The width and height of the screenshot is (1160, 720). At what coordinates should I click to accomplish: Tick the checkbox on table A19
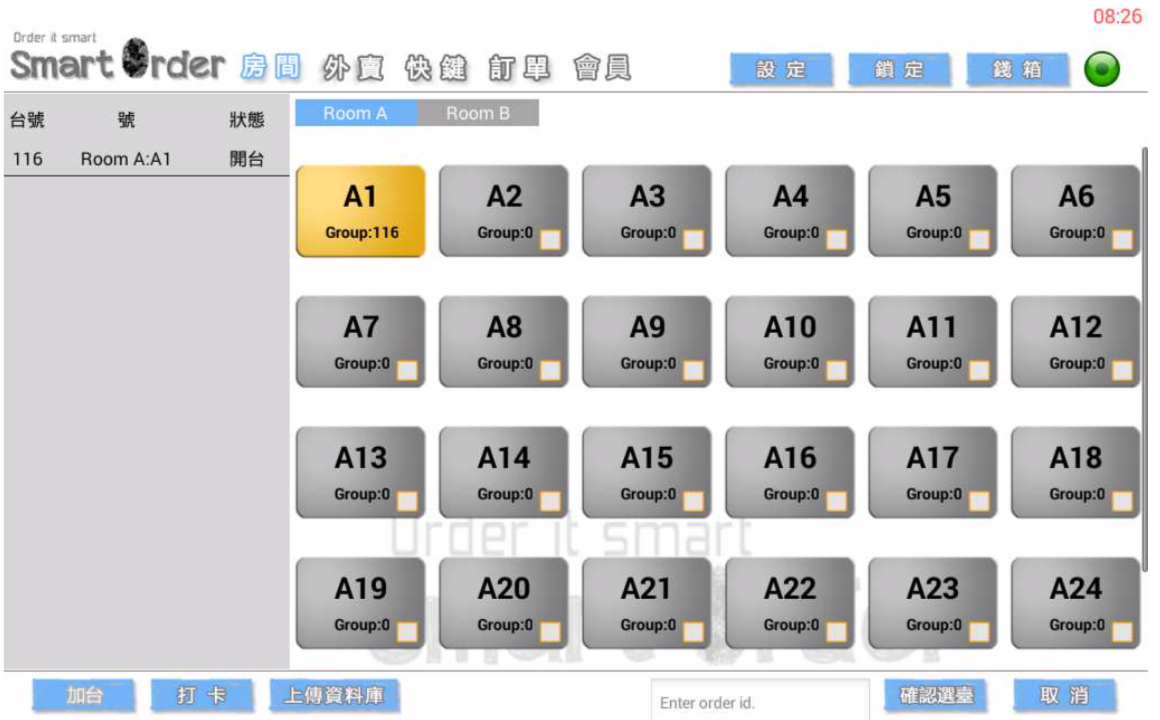(x=407, y=632)
